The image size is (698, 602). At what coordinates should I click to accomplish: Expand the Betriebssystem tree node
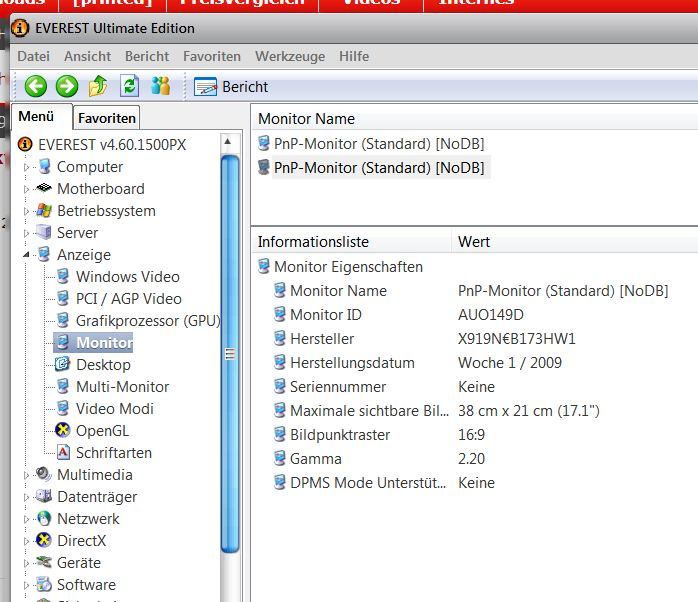26,211
